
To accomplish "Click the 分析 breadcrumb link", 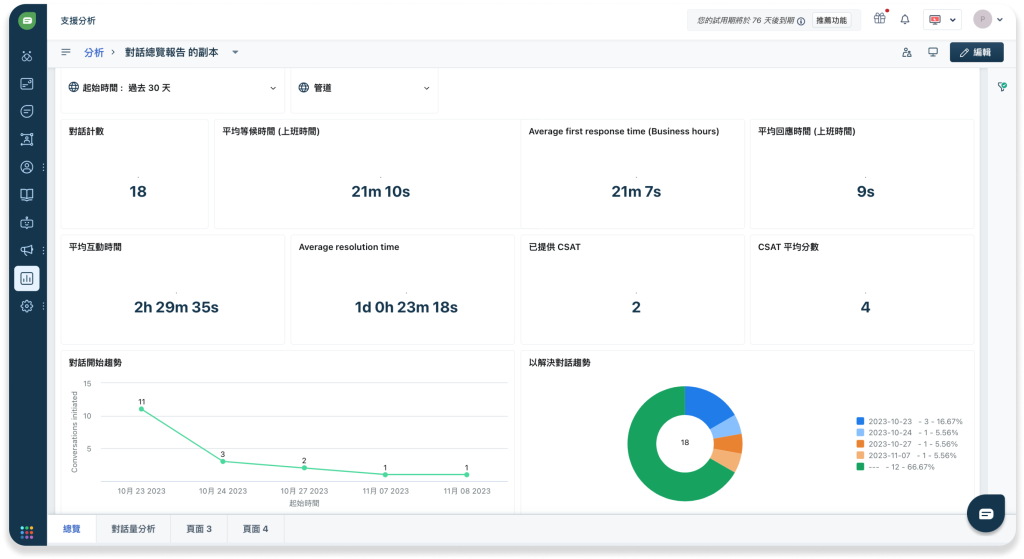I will click(x=94, y=52).
